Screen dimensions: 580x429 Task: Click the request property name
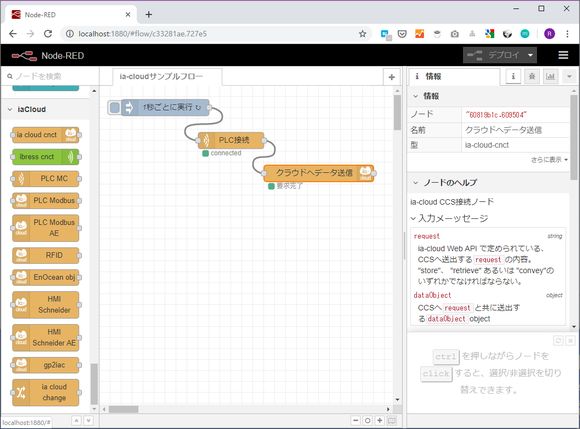click(x=427, y=236)
